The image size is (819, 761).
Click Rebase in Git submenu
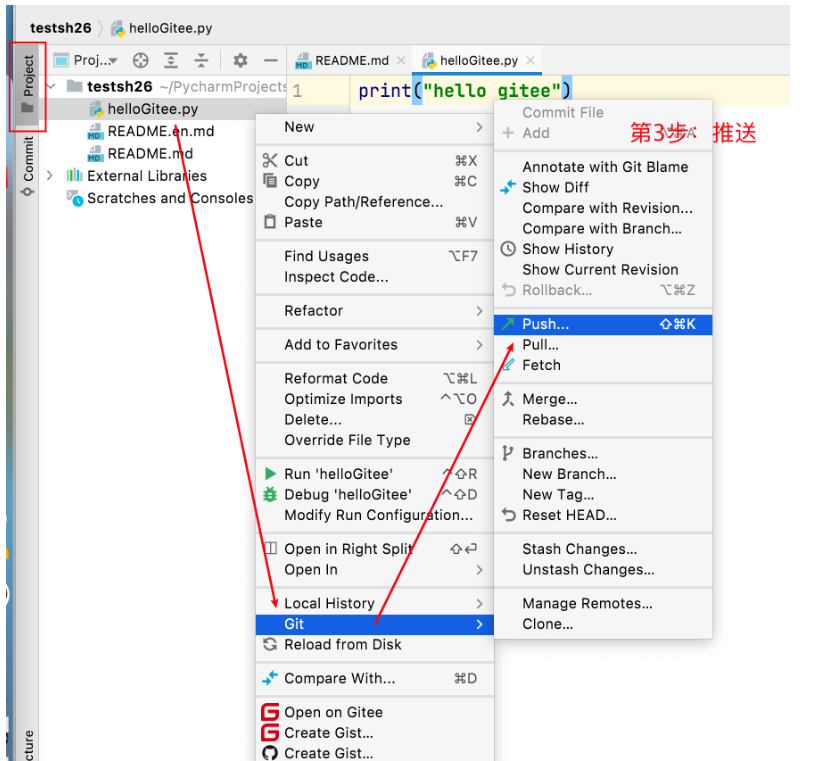(603, 419)
